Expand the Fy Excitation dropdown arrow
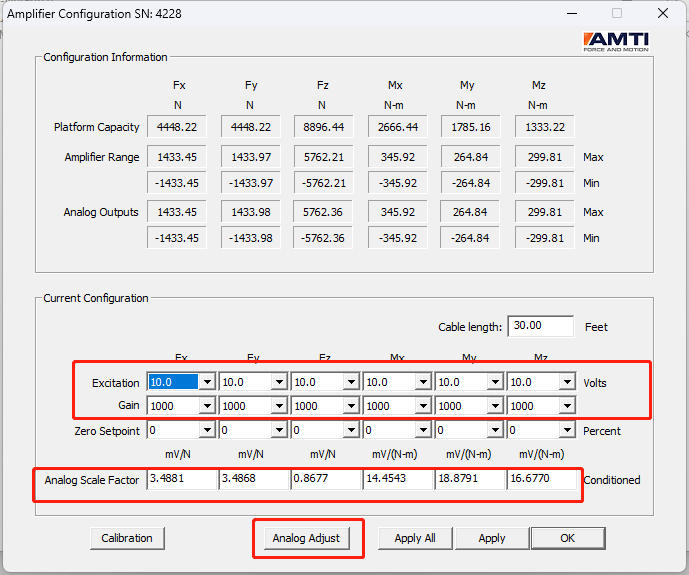The image size is (689, 575). [279, 382]
